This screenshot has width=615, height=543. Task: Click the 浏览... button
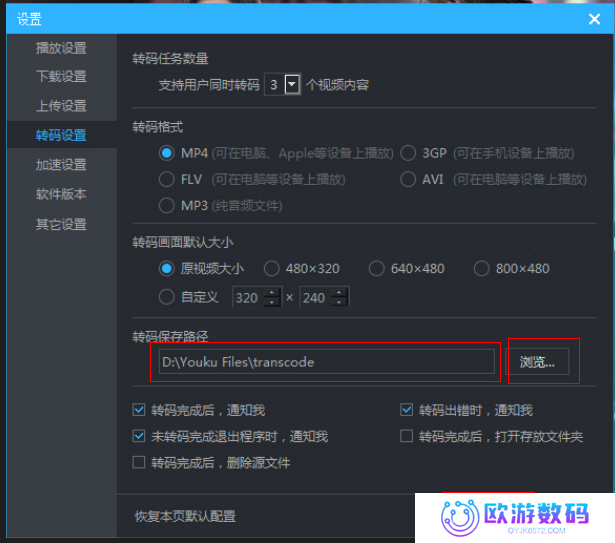coord(537,361)
